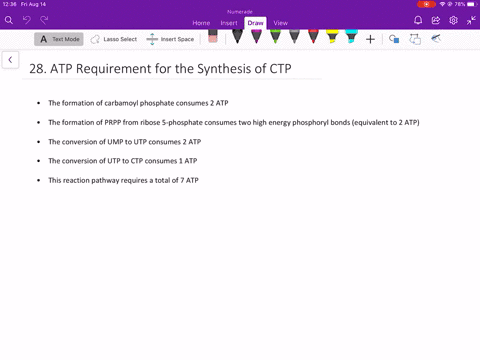Edit the page title about CTP
The height and width of the screenshot is (360, 480).
160,69
